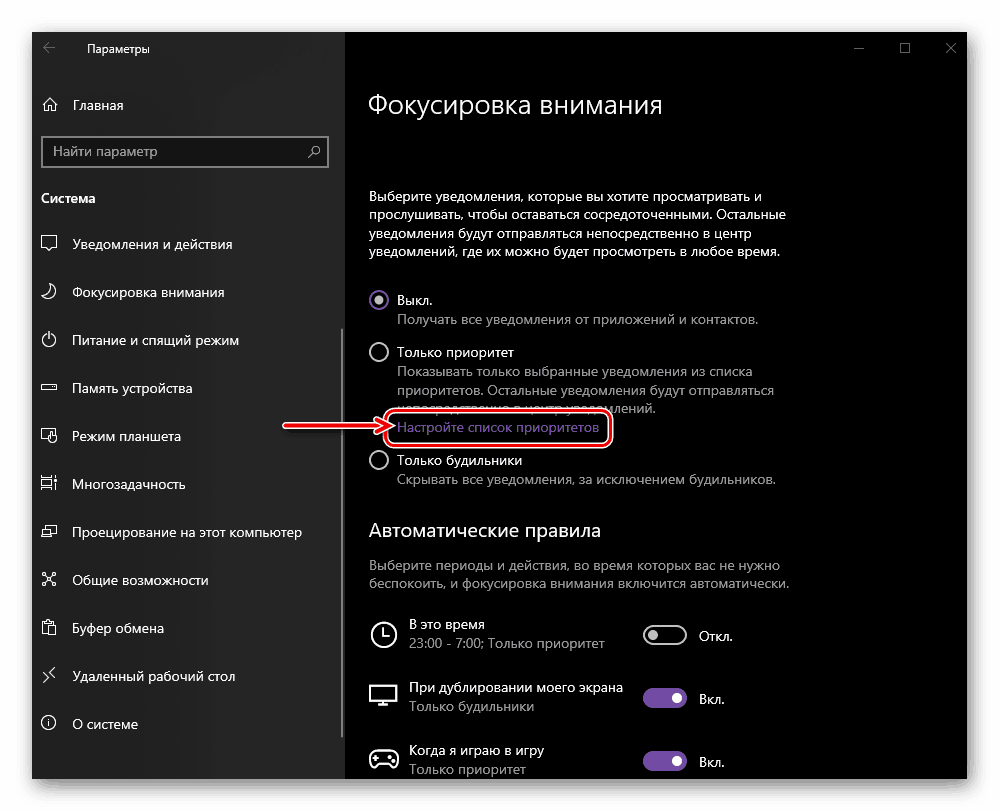Click the Home (Главная) icon
999x811 pixels.
(x=49, y=105)
